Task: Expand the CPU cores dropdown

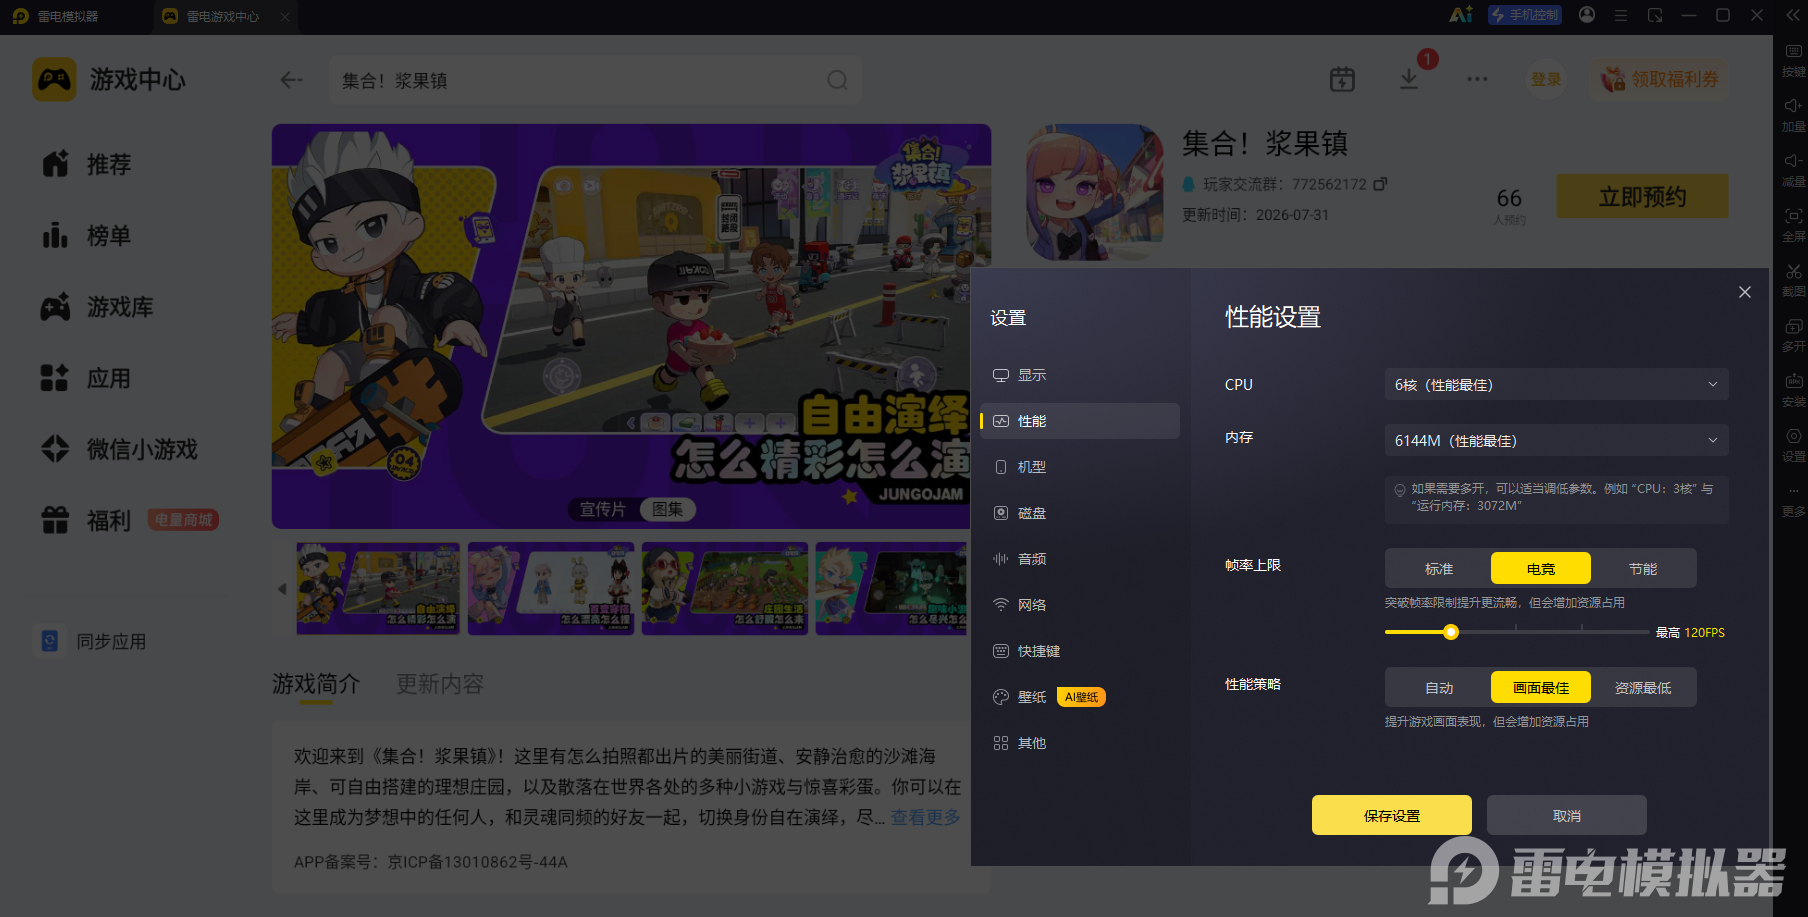Action: (1556, 385)
